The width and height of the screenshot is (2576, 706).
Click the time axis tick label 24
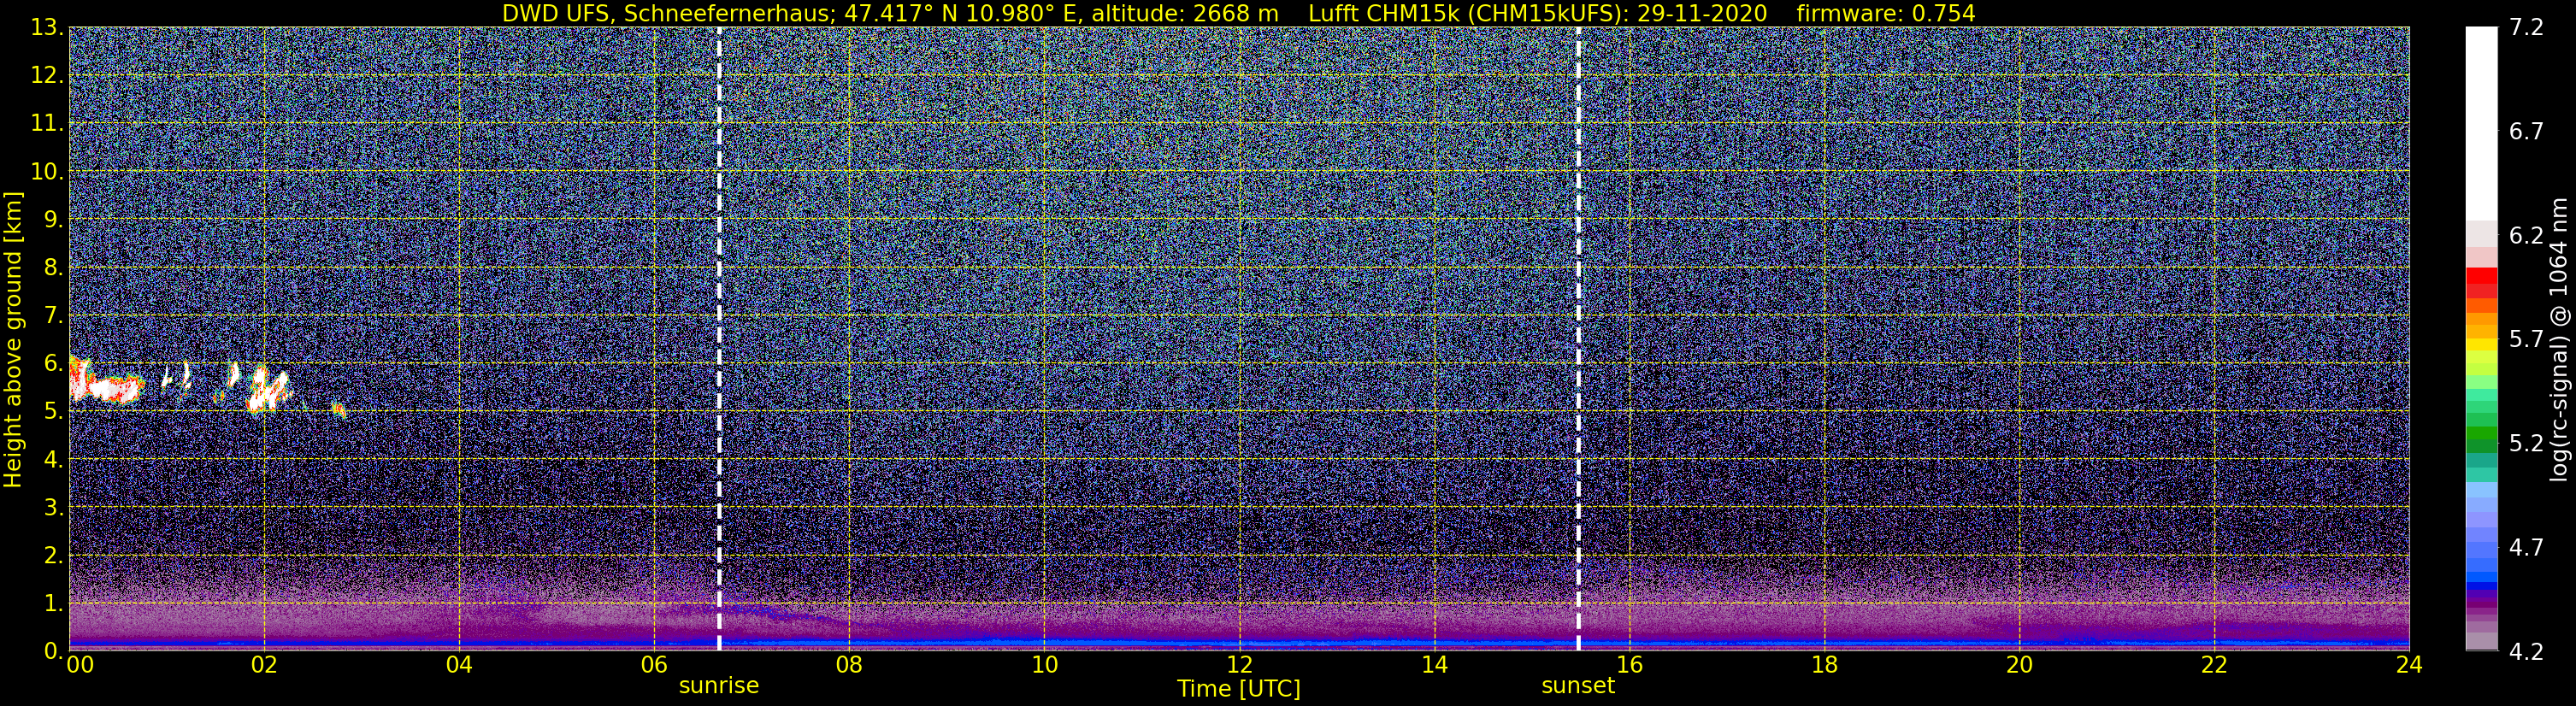[x=2409, y=665]
